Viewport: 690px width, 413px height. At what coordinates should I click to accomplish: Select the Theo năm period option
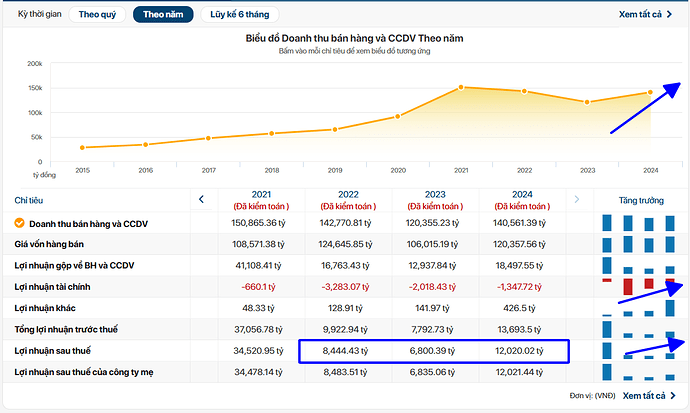pyautogui.click(x=163, y=15)
